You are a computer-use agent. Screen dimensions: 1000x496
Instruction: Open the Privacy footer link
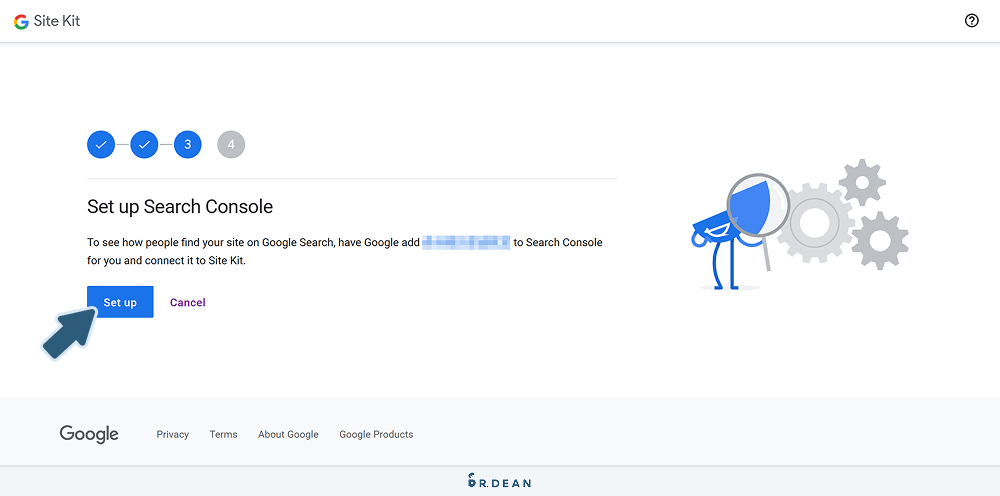(x=173, y=434)
